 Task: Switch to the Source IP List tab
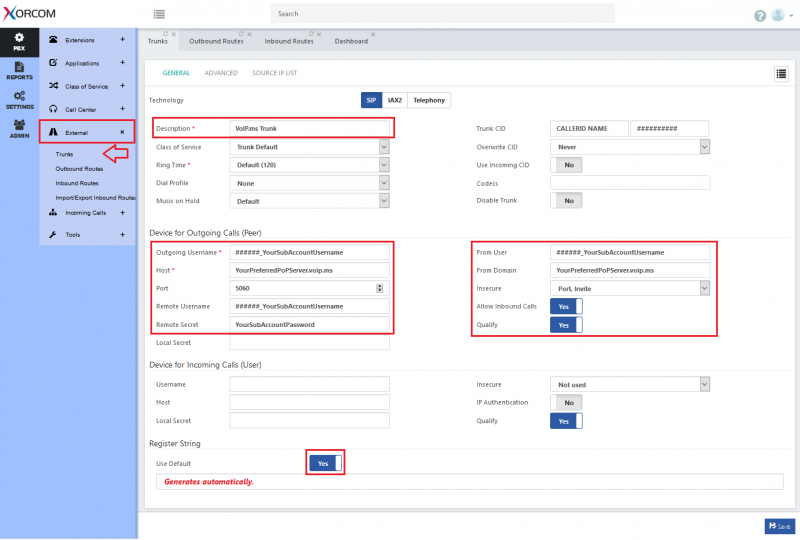pyautogui.click(x=274, y=73)
